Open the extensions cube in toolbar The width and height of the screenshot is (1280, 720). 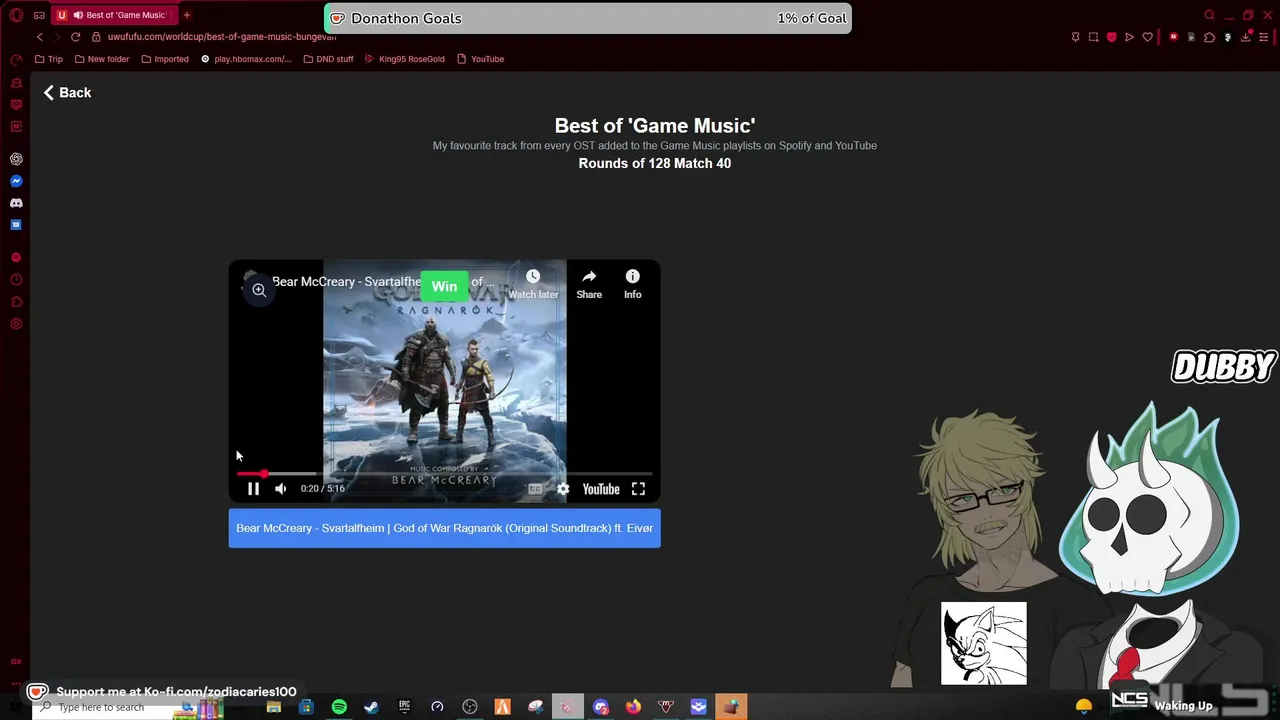click(x=1209, y=37)
